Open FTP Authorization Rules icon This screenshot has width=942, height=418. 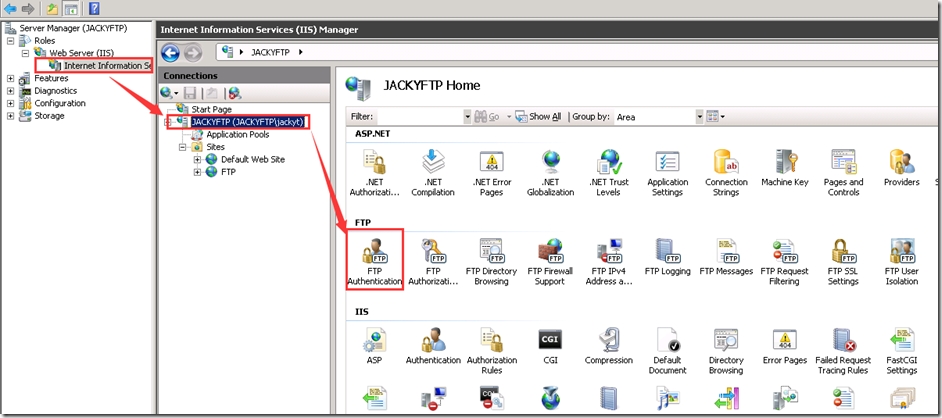click(x=433, y=261)
